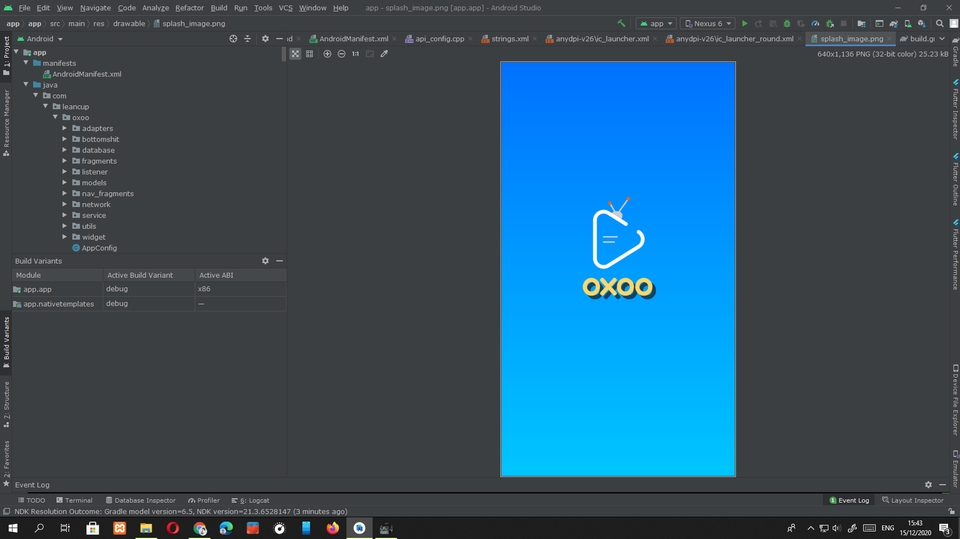The height and width of the screenshot is (539, 960).
Task: Open Build Variants panel settings gear
Action: 265,261
